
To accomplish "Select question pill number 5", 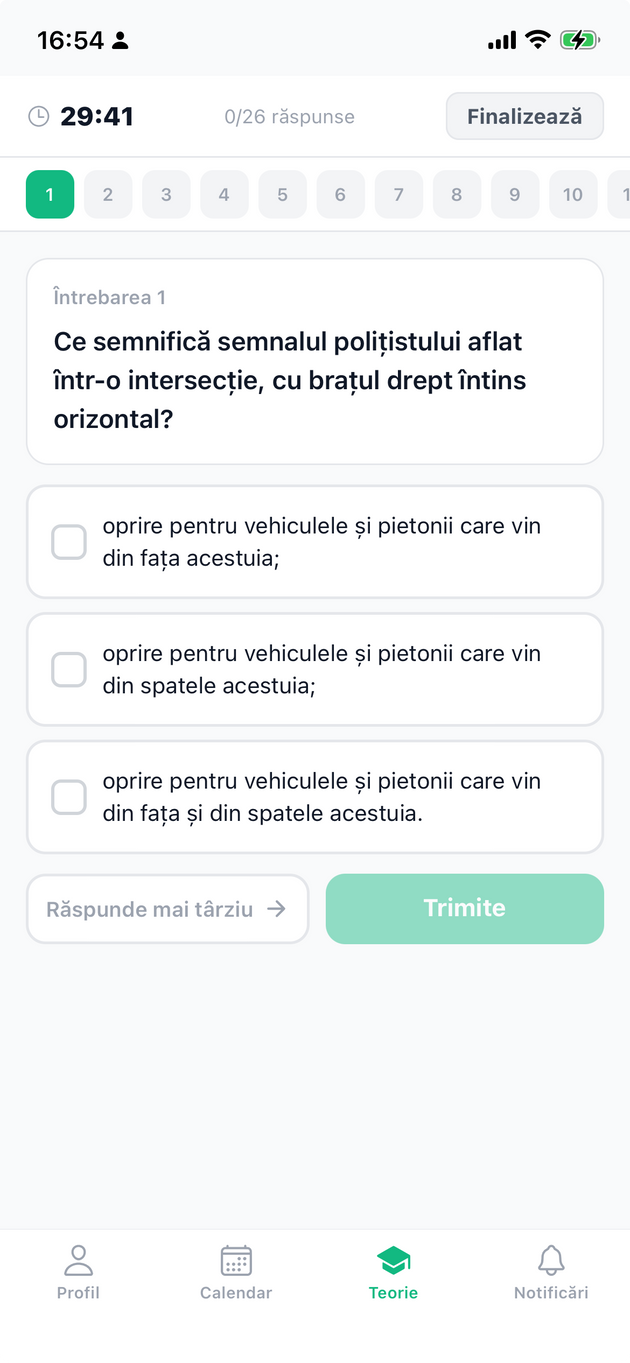I will [282, 194].
